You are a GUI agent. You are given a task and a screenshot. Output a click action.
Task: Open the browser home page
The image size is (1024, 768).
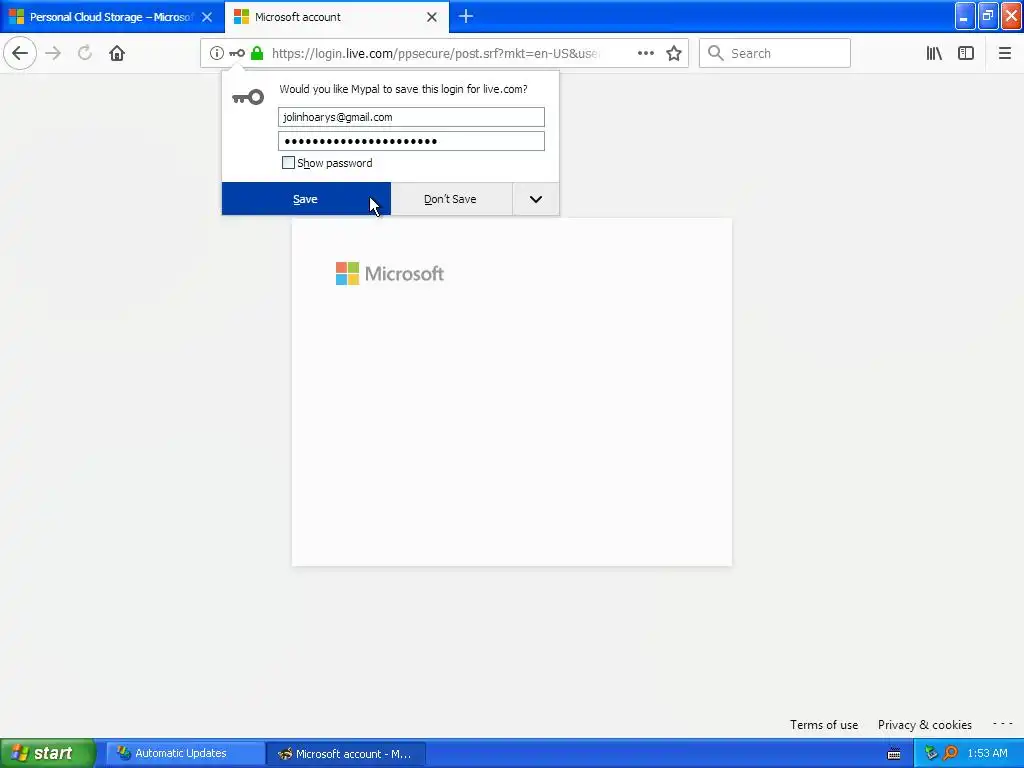[117, 53]
